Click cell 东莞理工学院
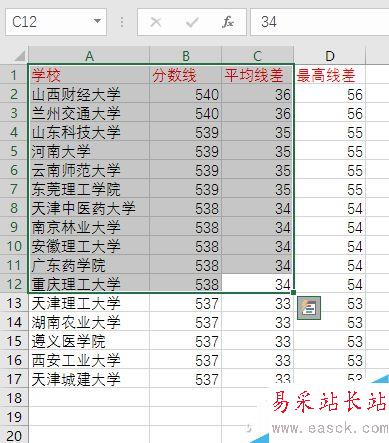389x443 pixels. pyautogui.click(x=89, y=189)
